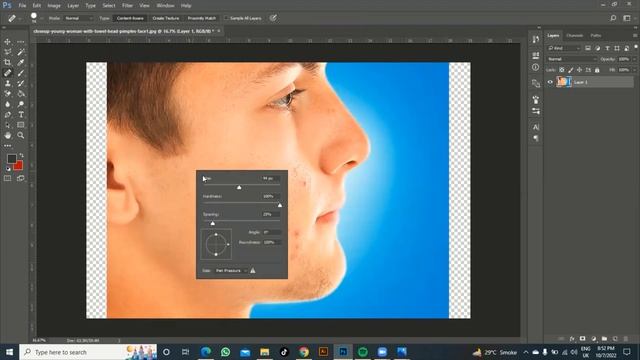Open the healing Mode Normal dropdown

tap(79, 18)
